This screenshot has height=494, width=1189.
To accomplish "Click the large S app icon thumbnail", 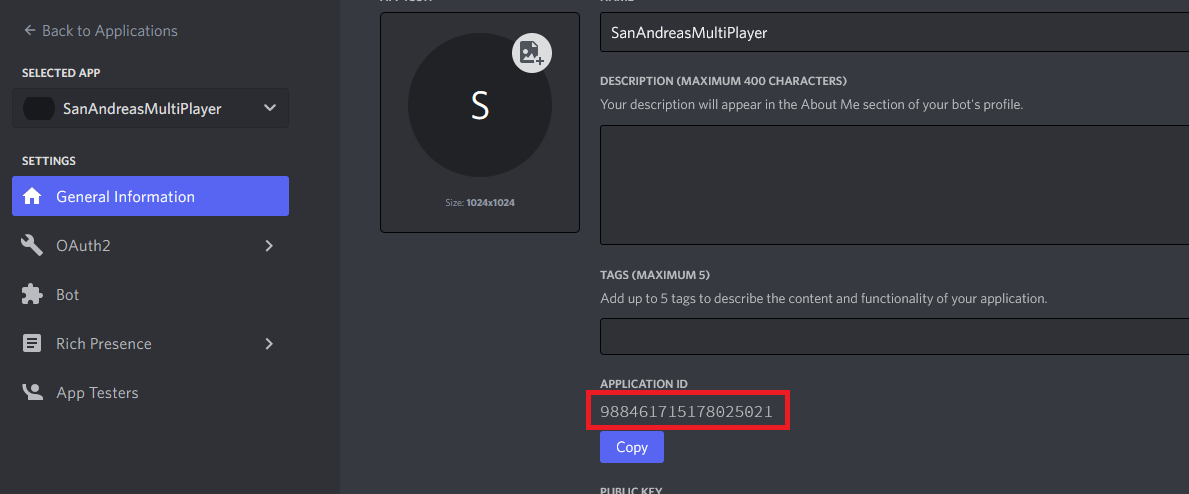I will [480, 105].
